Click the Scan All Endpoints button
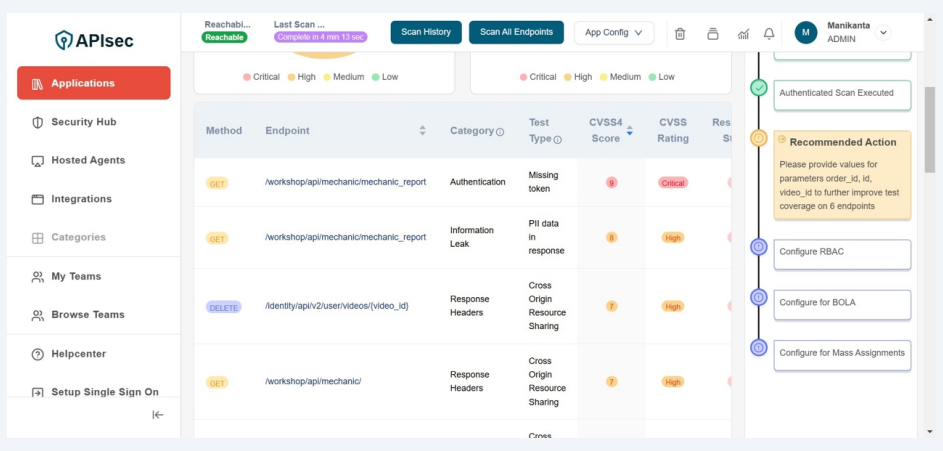 point(516,33)
